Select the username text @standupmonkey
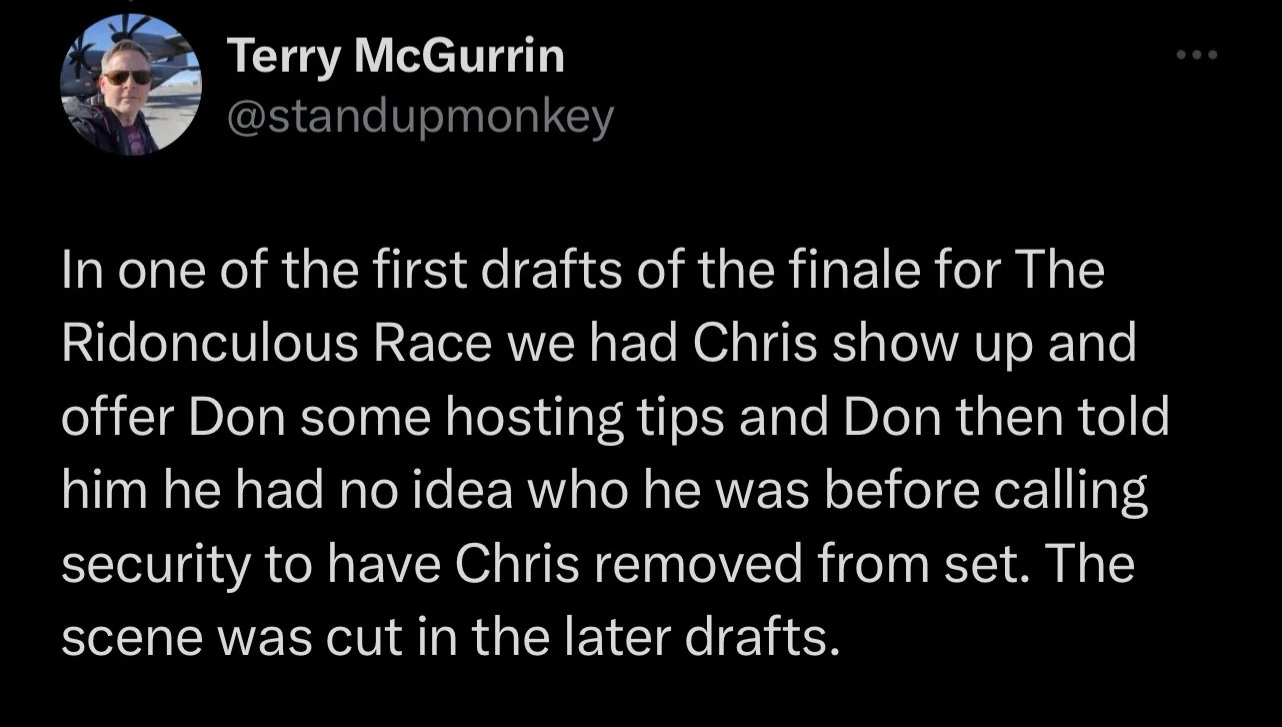Image resolution: width=1282 pixels, height=727 pixels. pyautogui.click(x=418, y=114)
